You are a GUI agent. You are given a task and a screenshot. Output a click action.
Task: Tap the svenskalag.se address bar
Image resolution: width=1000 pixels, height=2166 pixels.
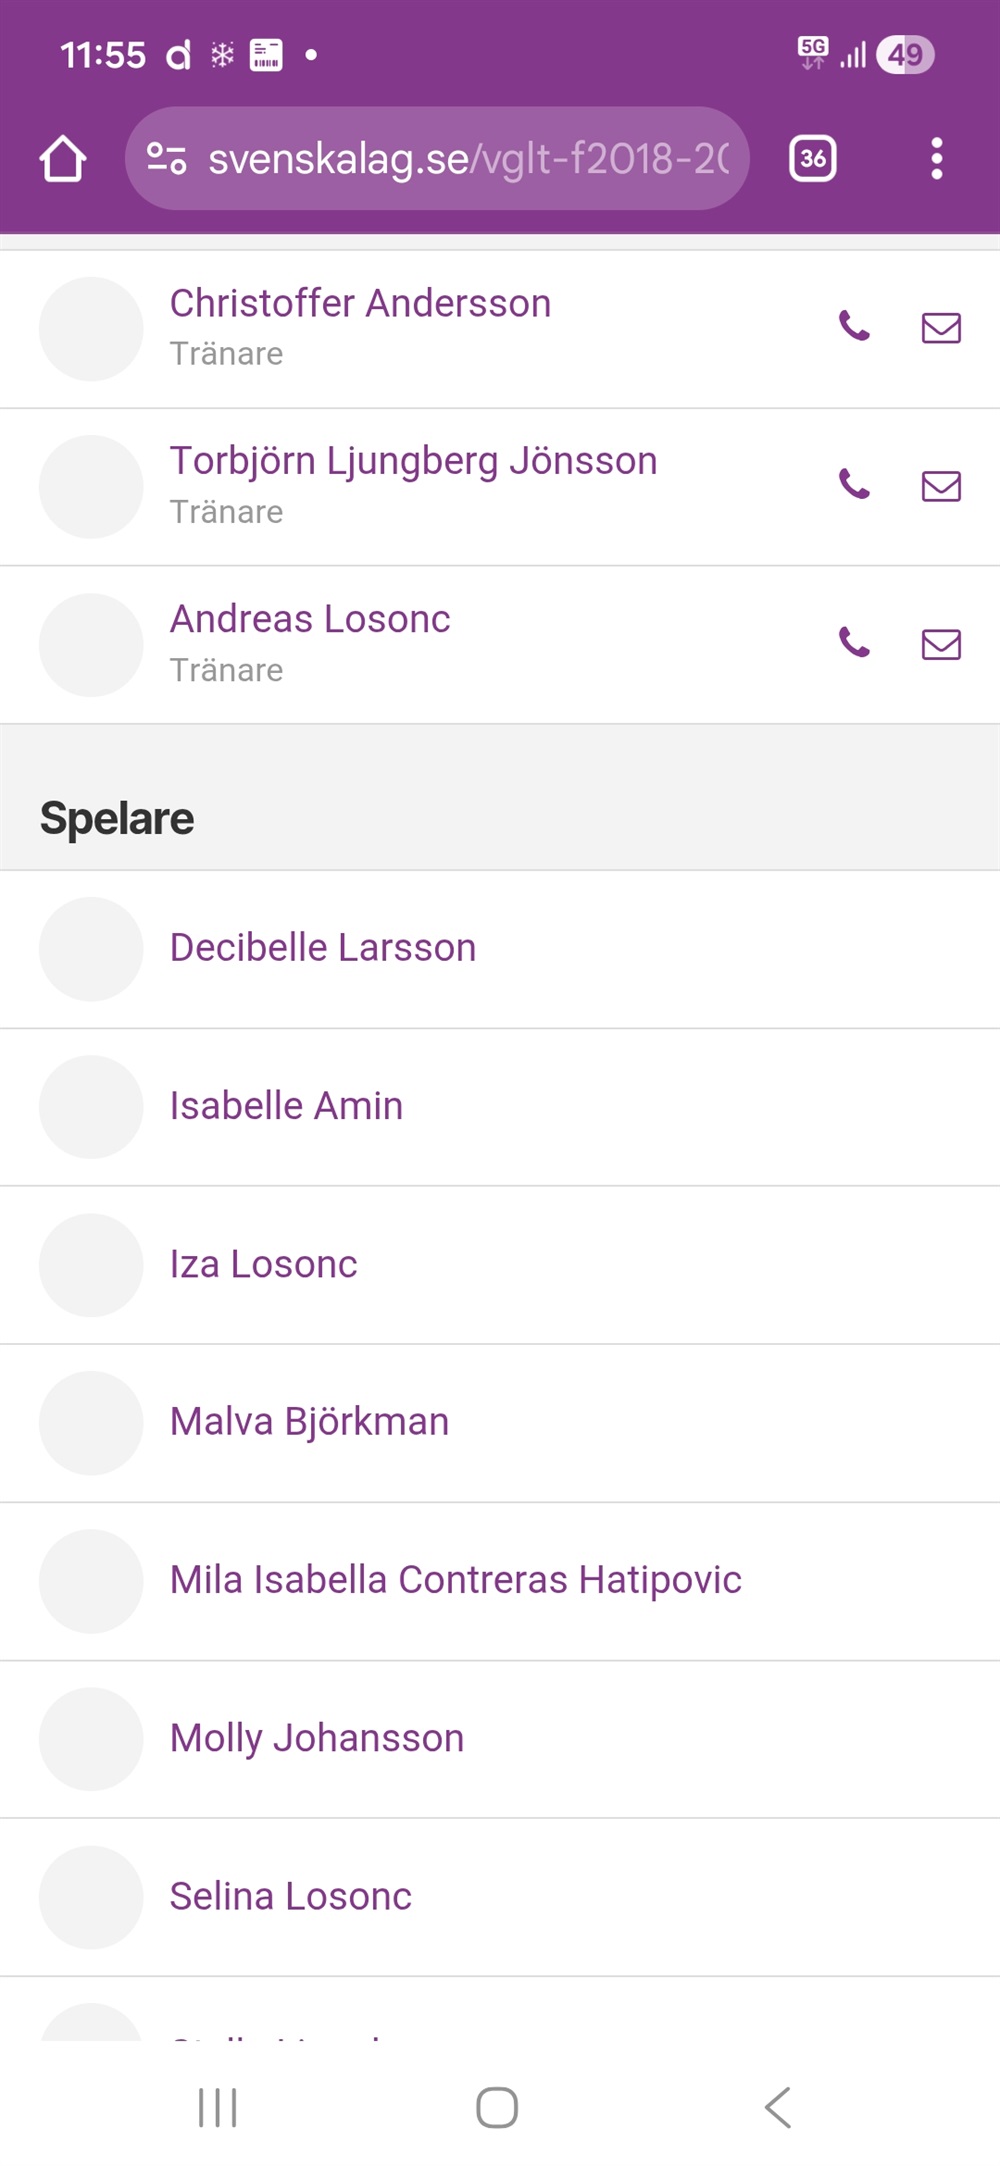pos(468,159)
